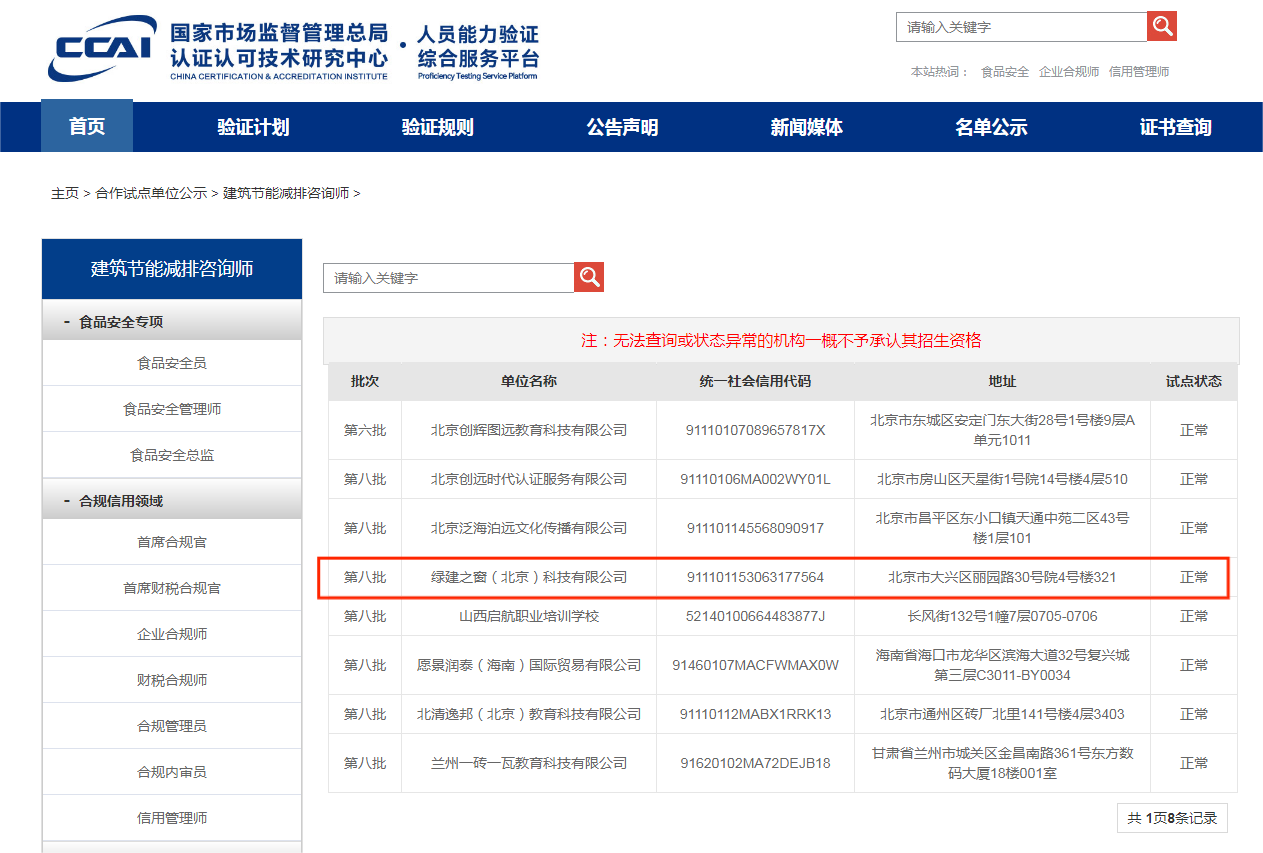Image resolution: width=1263 pixels, height=853 pixels.
Task: Click the 单位名称 column header
Action: pos(529,382)
